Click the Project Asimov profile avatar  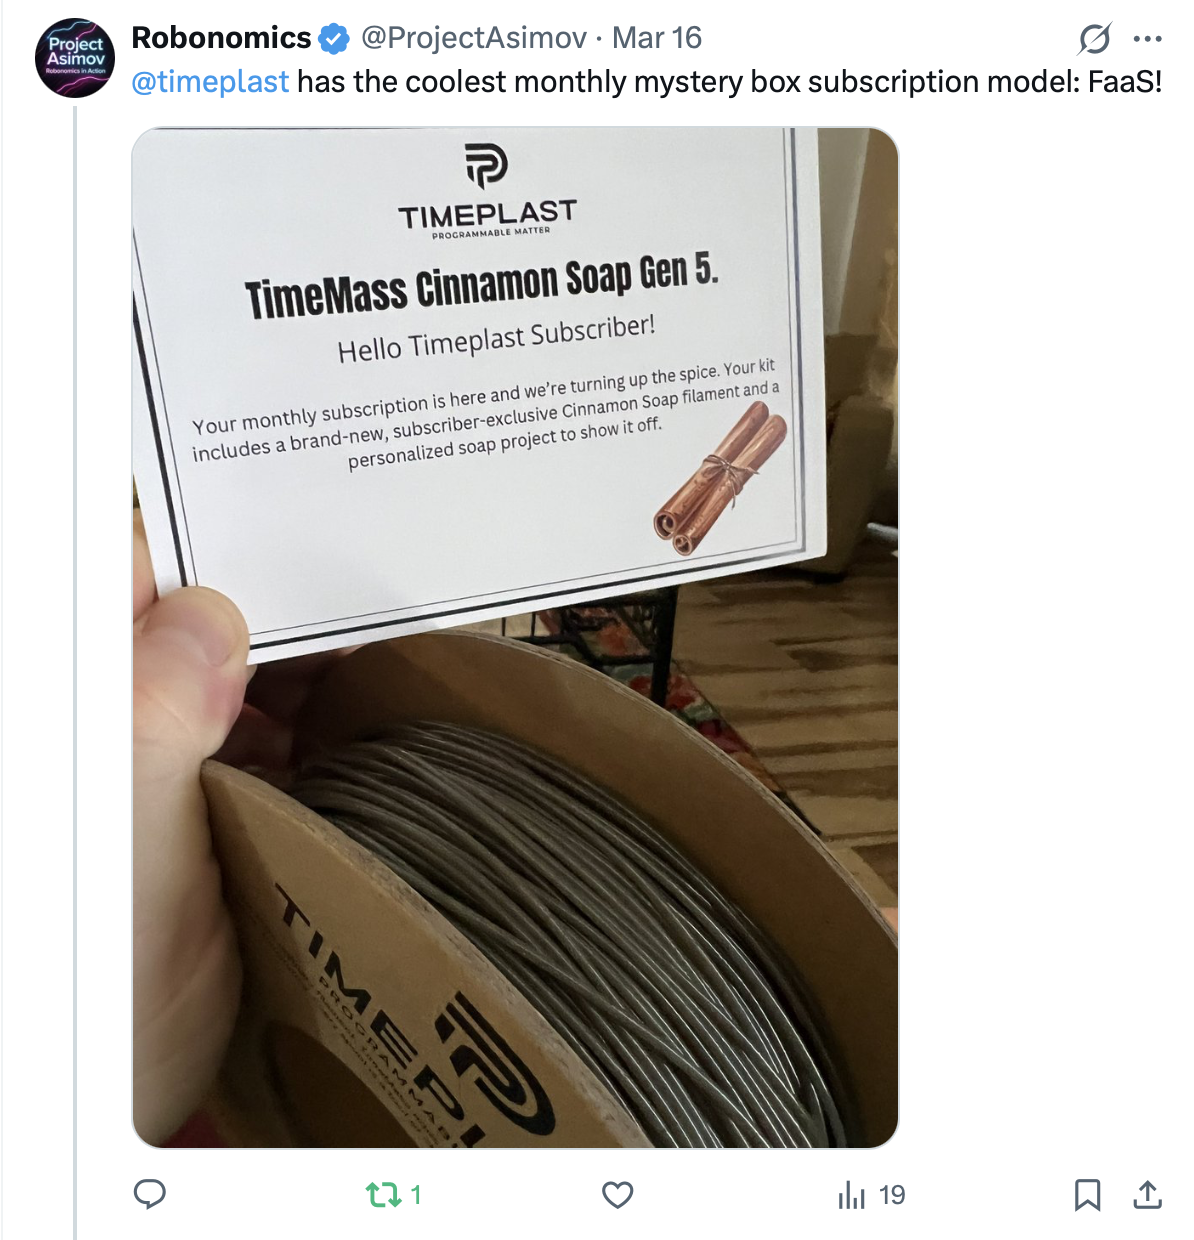coord(75,57)
